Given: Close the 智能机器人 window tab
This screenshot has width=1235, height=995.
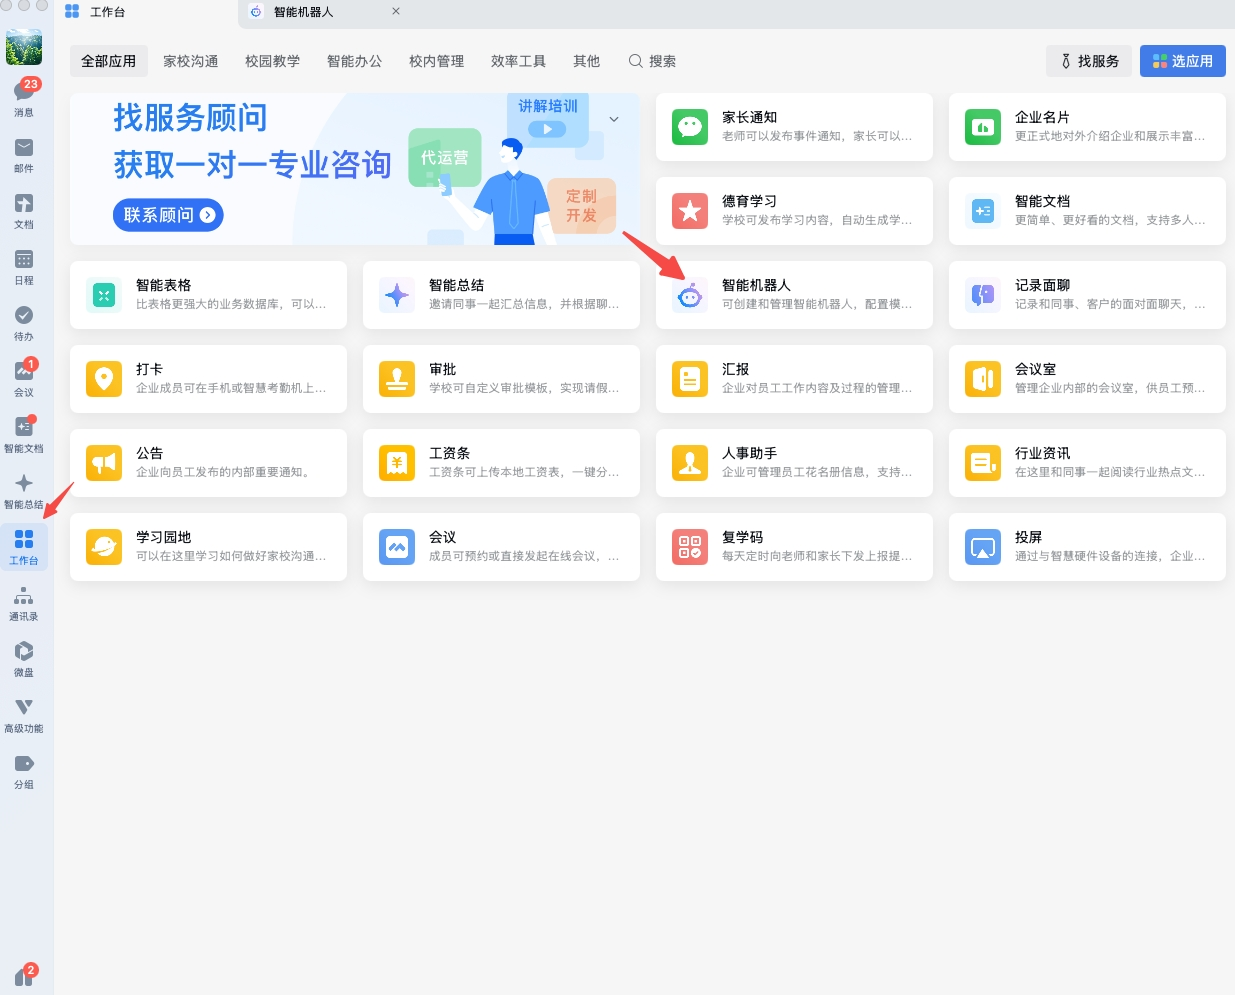Looking at the screenshot, I should click(x=396, y=12).
